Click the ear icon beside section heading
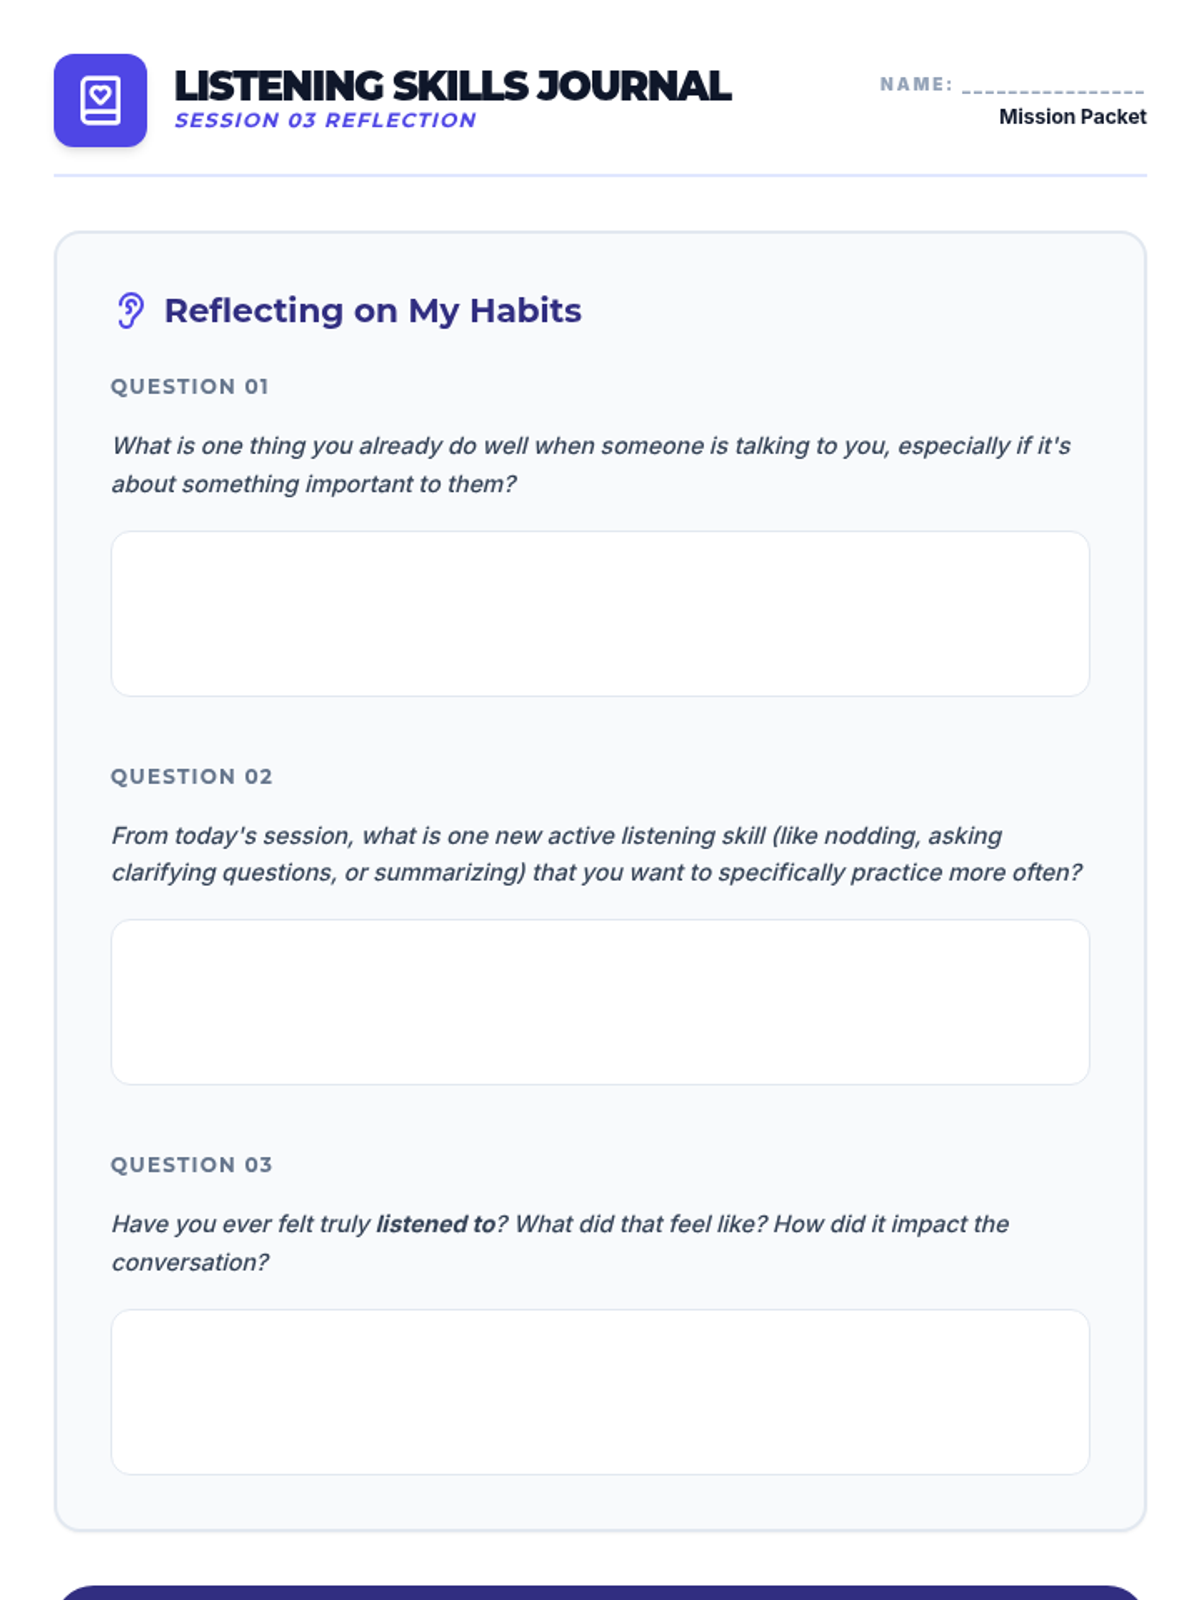Viewport: 1200px width, 1600px height. coord(130,310)
